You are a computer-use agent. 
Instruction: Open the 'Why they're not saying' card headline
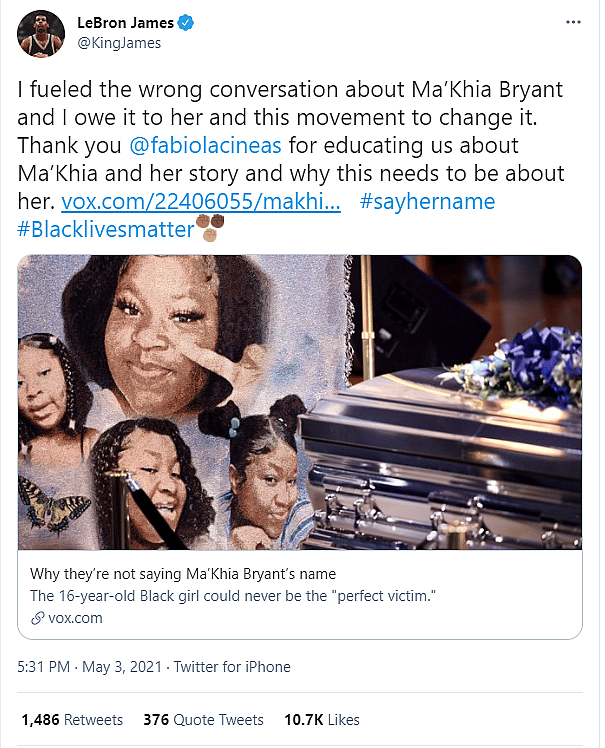(183, 574)
